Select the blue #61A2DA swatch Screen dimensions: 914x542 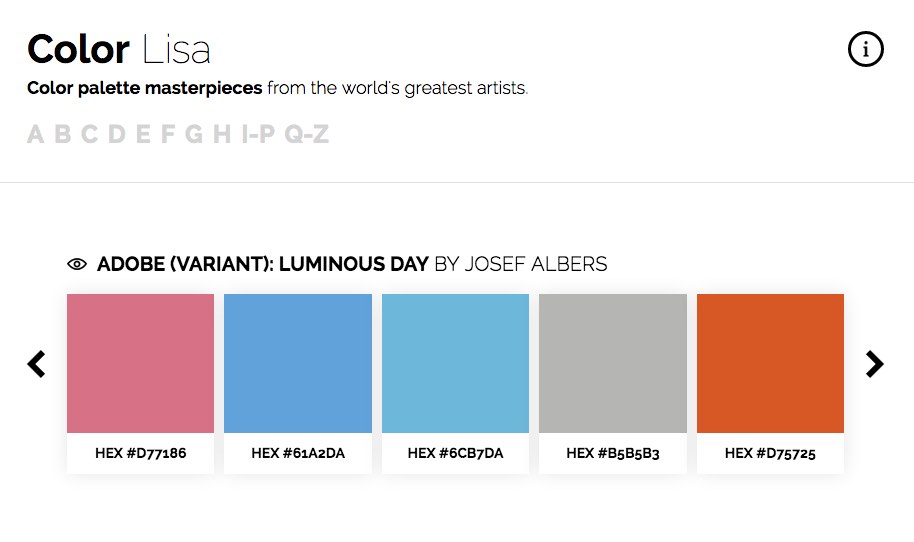298,363
